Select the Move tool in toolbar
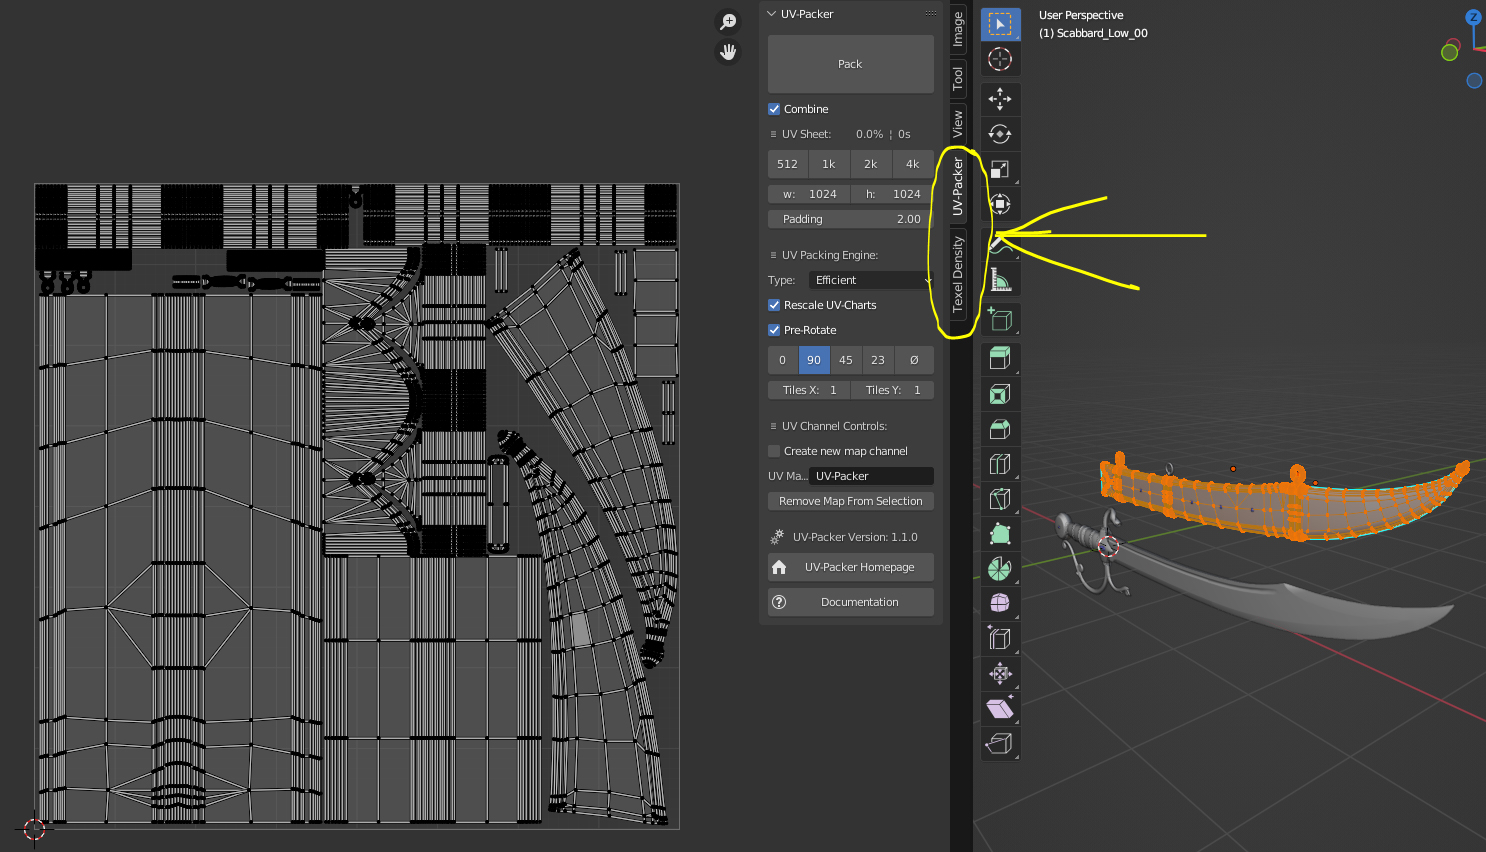 pos(1000,98)
